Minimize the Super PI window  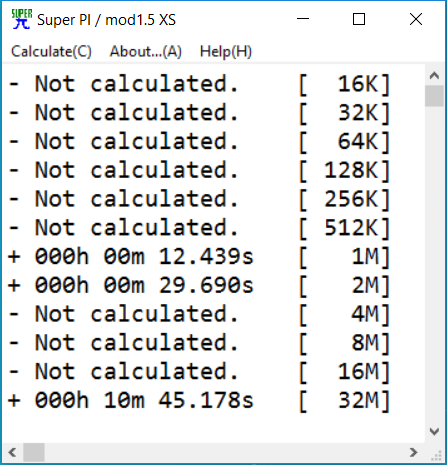(303, 19)
